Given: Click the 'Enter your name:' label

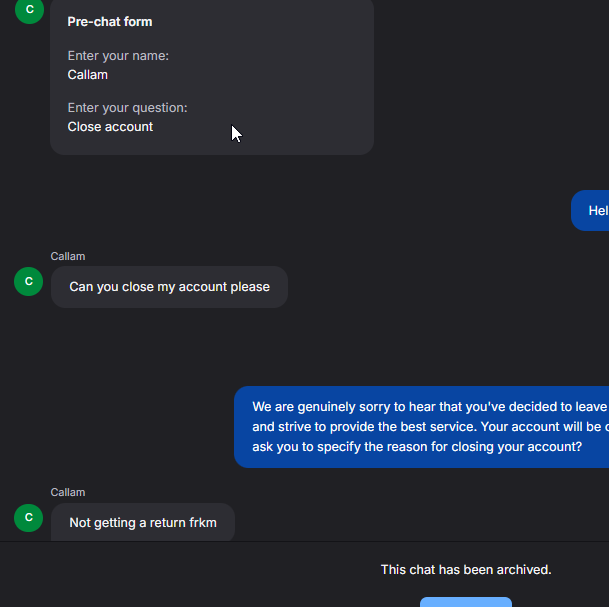Looking at the screenshot, I should 118,56.
